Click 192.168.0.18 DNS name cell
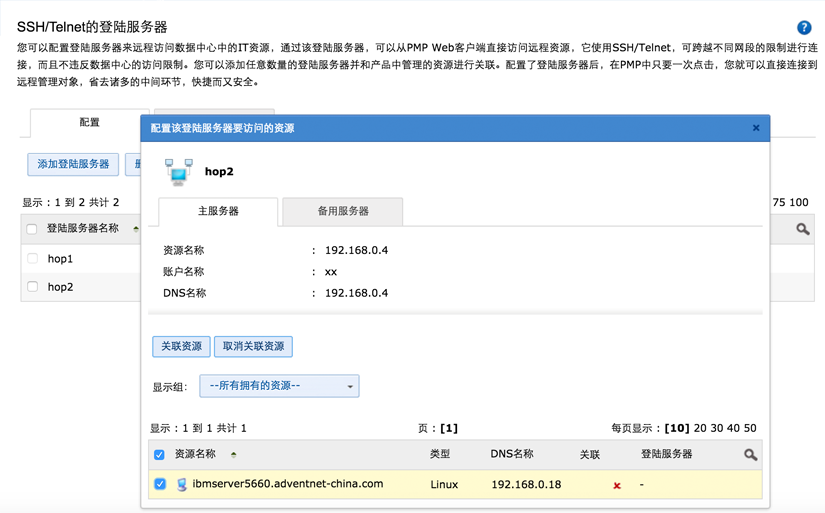This screenshot has width=825, height=513. [x=526, y=485]
